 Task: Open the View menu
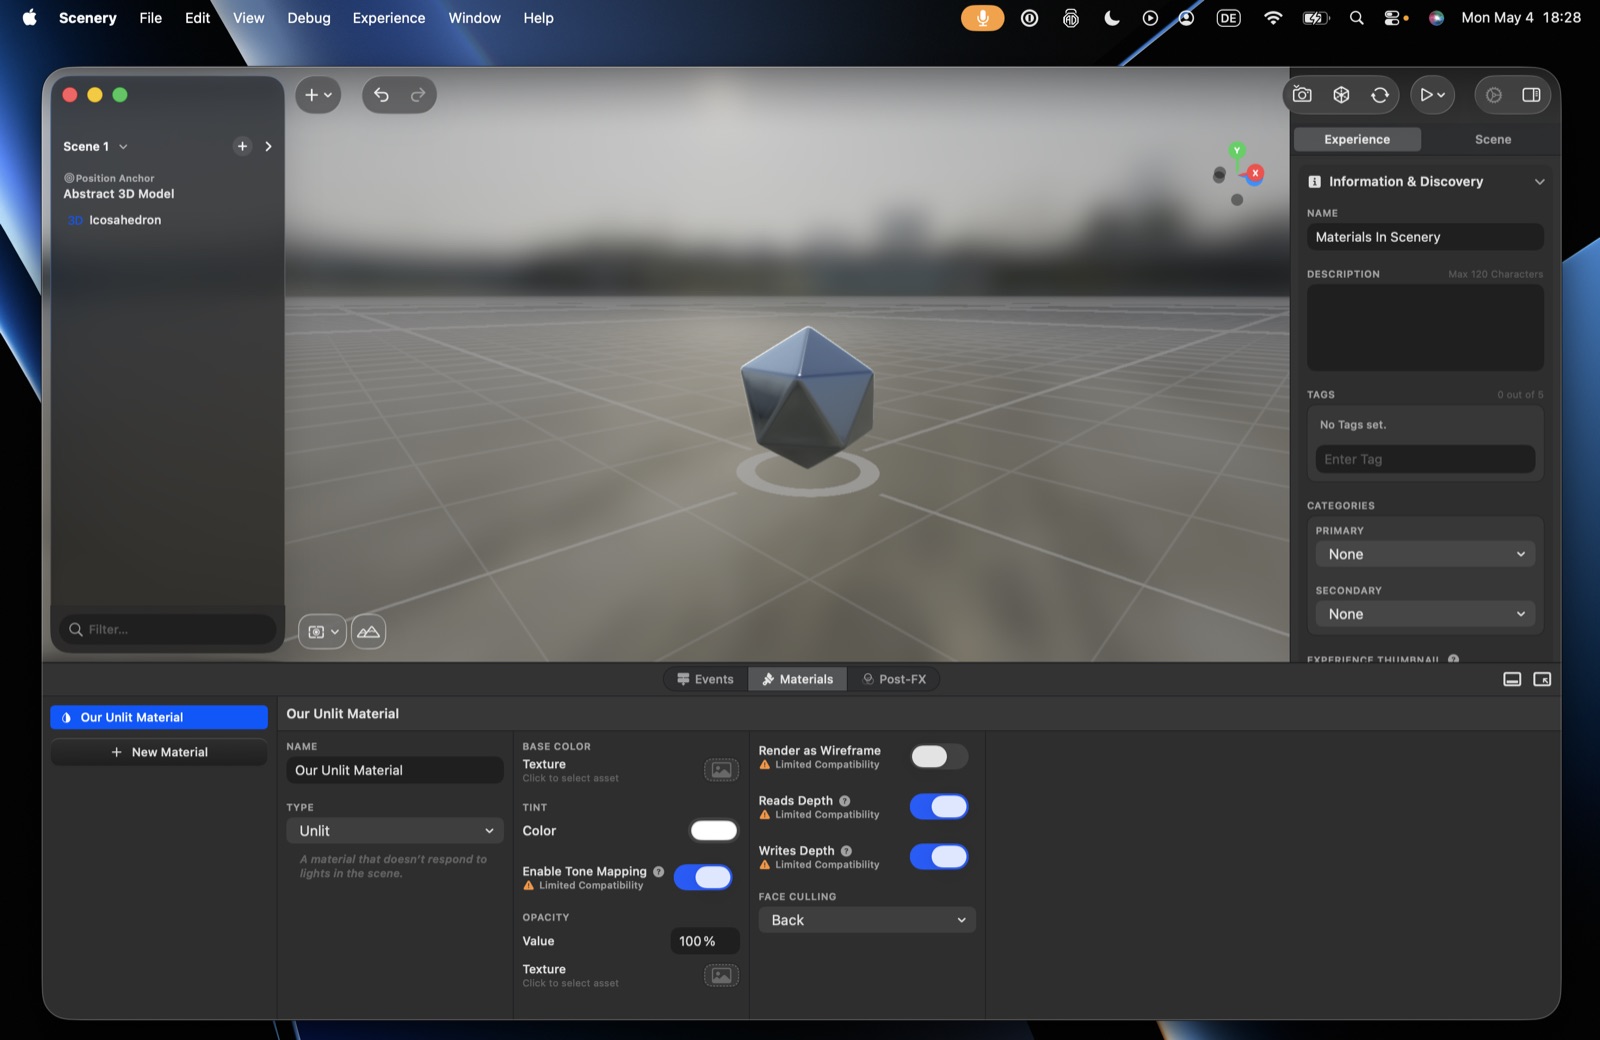tap(249, 18)
